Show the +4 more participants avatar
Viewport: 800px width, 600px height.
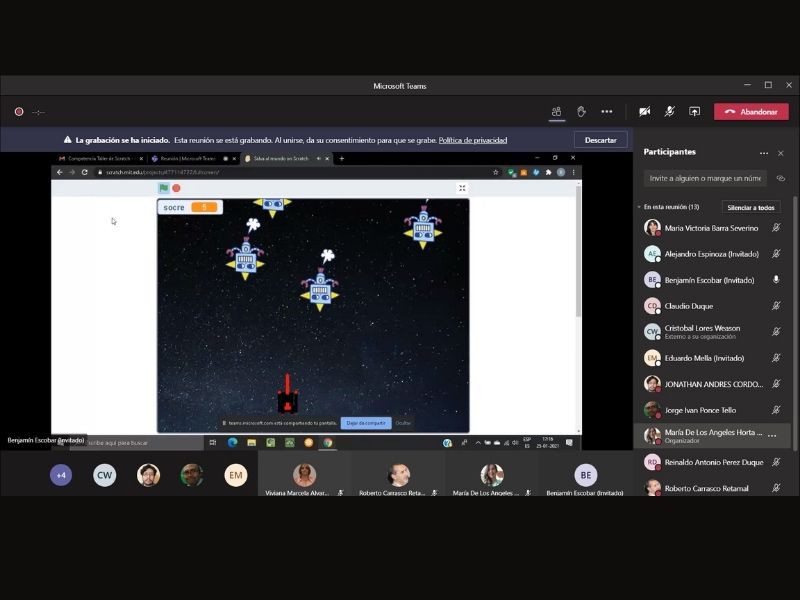(x=61, y=475)
